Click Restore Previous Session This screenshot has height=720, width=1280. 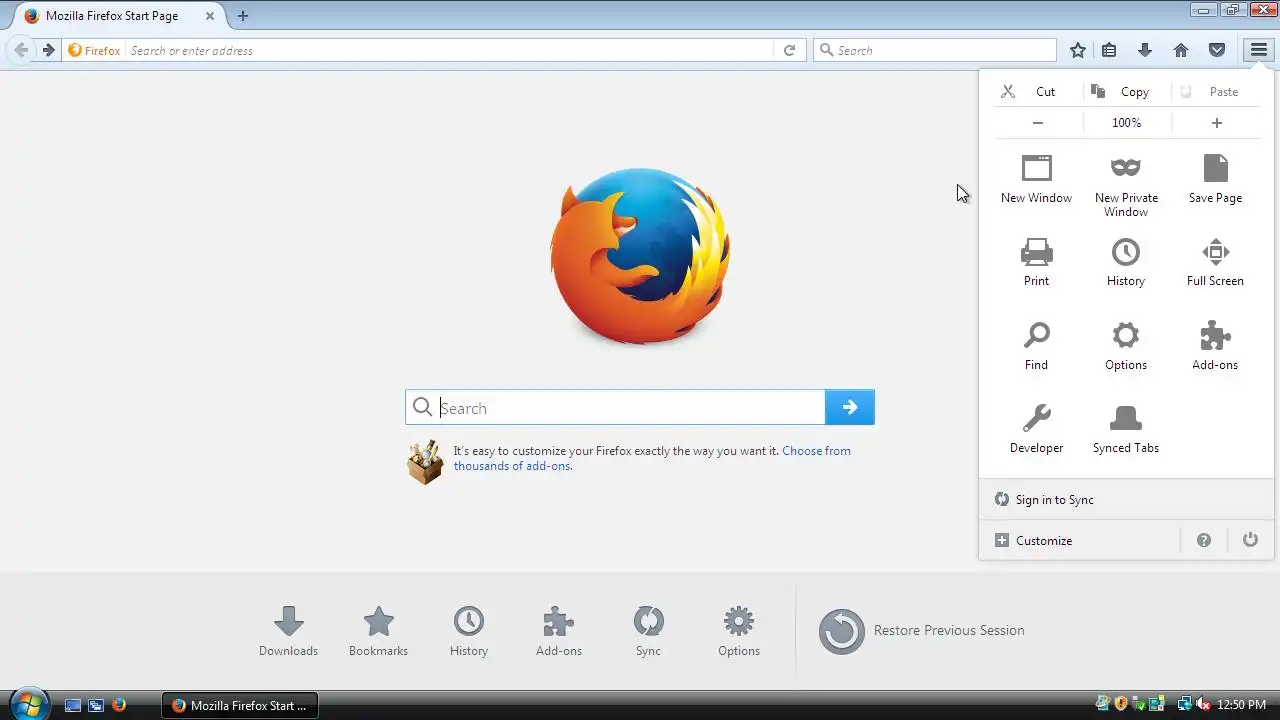coord(922,631)
